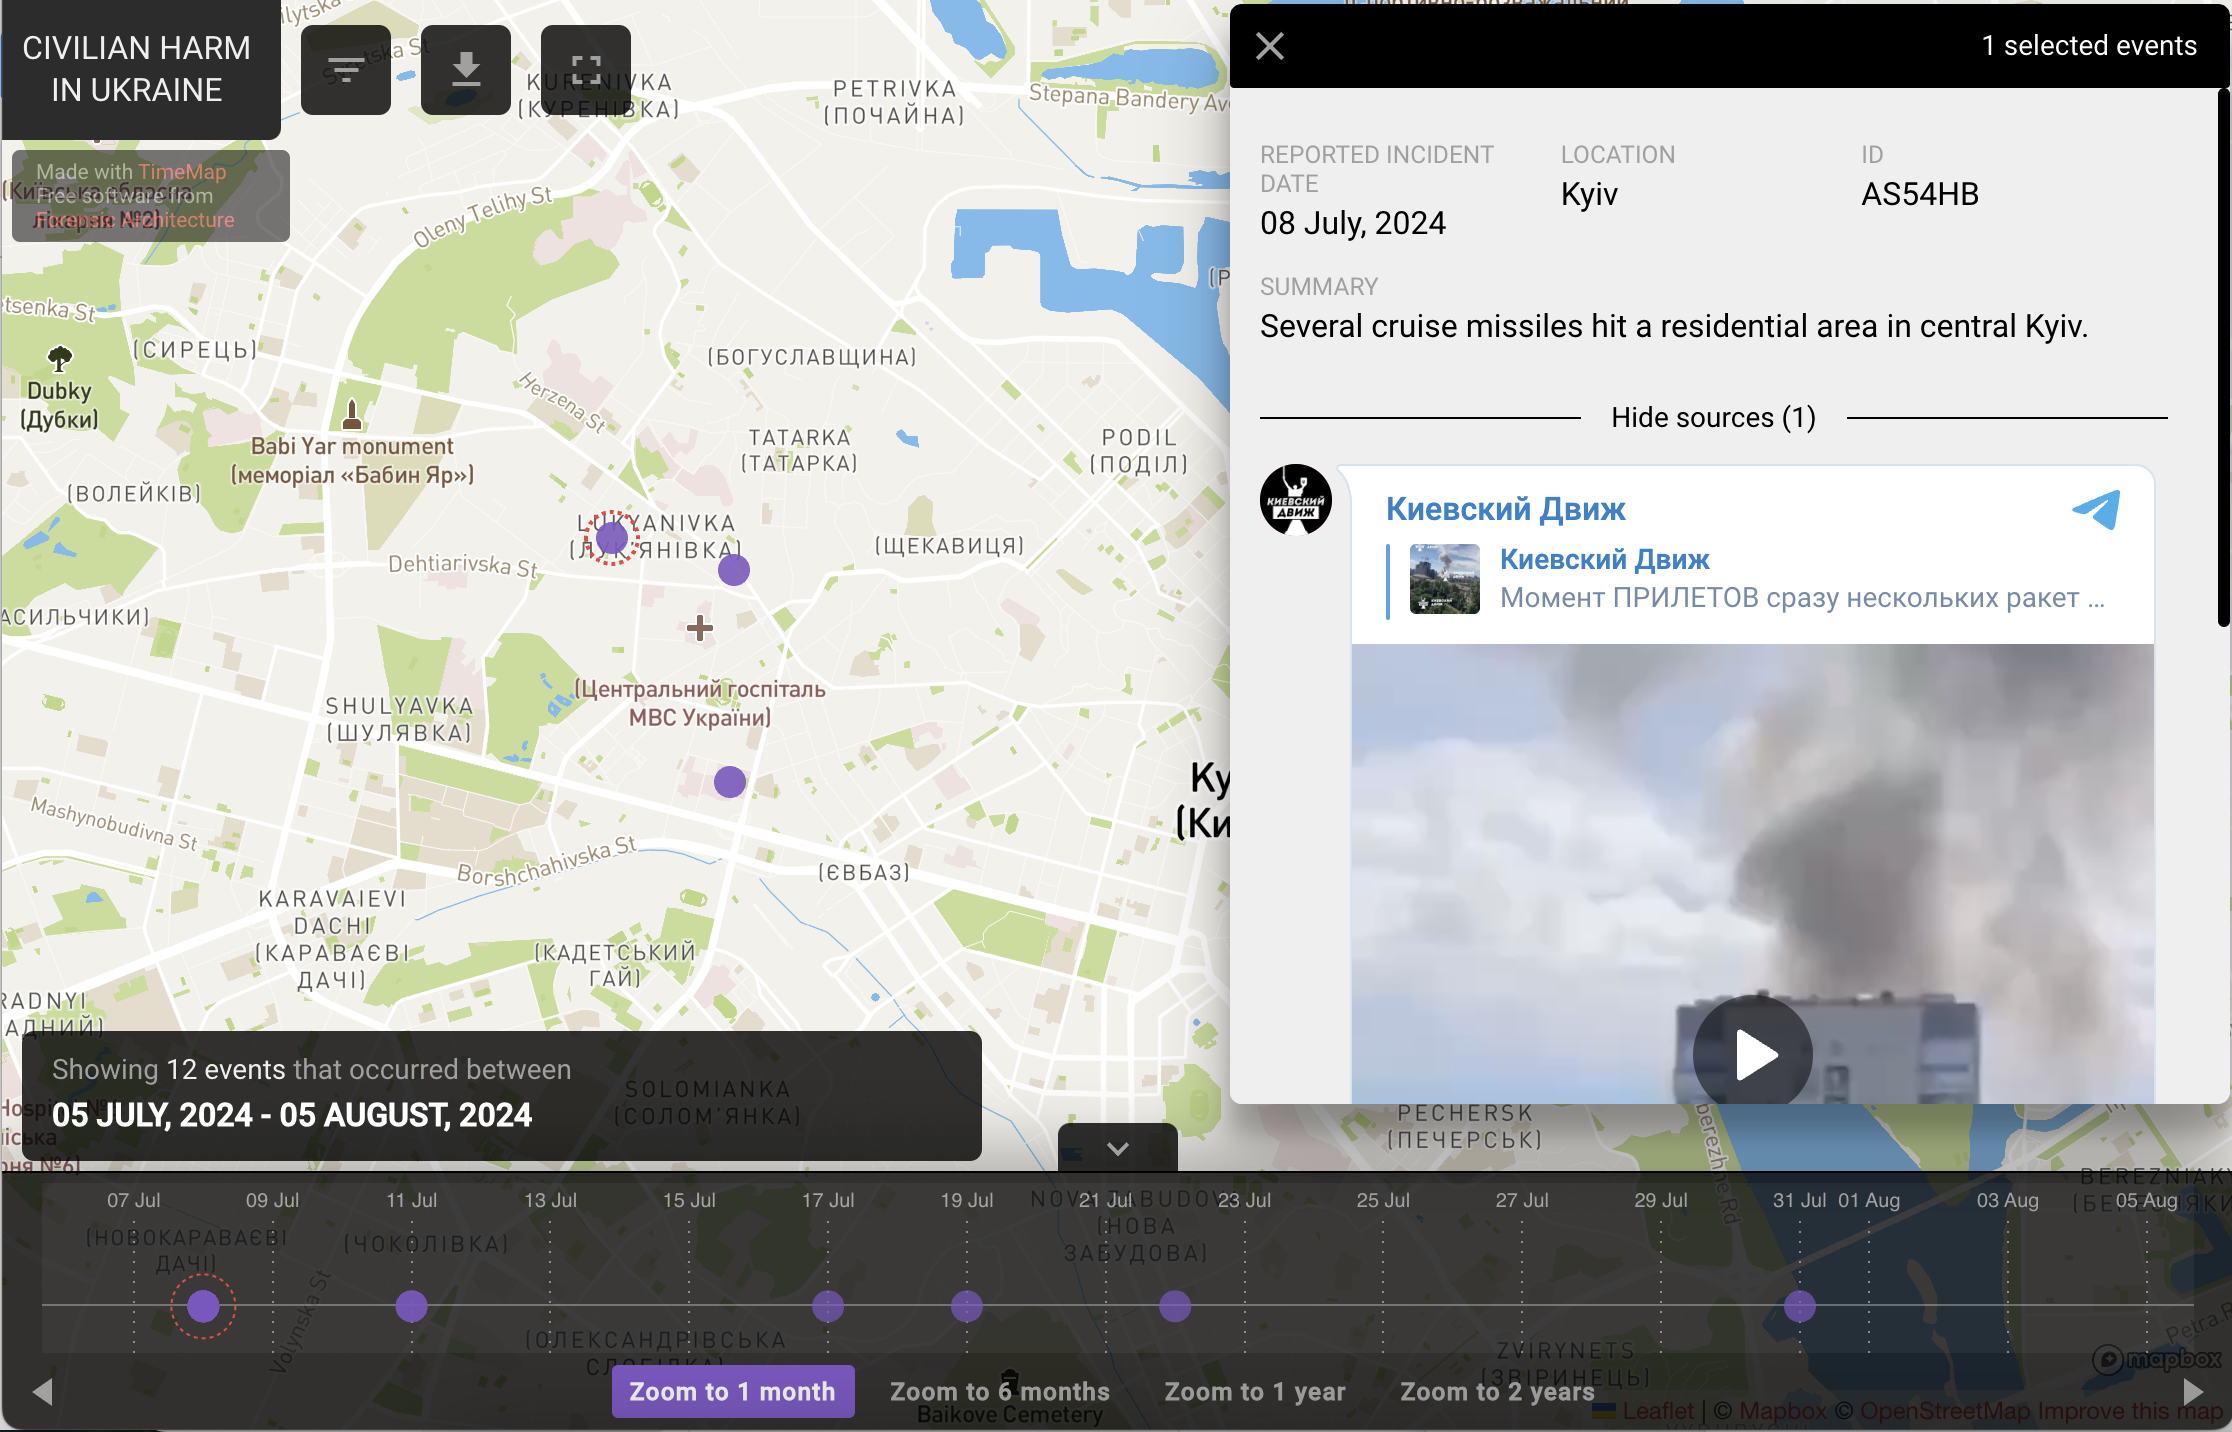2232x1432 pixels.
Task: Select Zoom to 2 years
Action: coord(1497,1391)
